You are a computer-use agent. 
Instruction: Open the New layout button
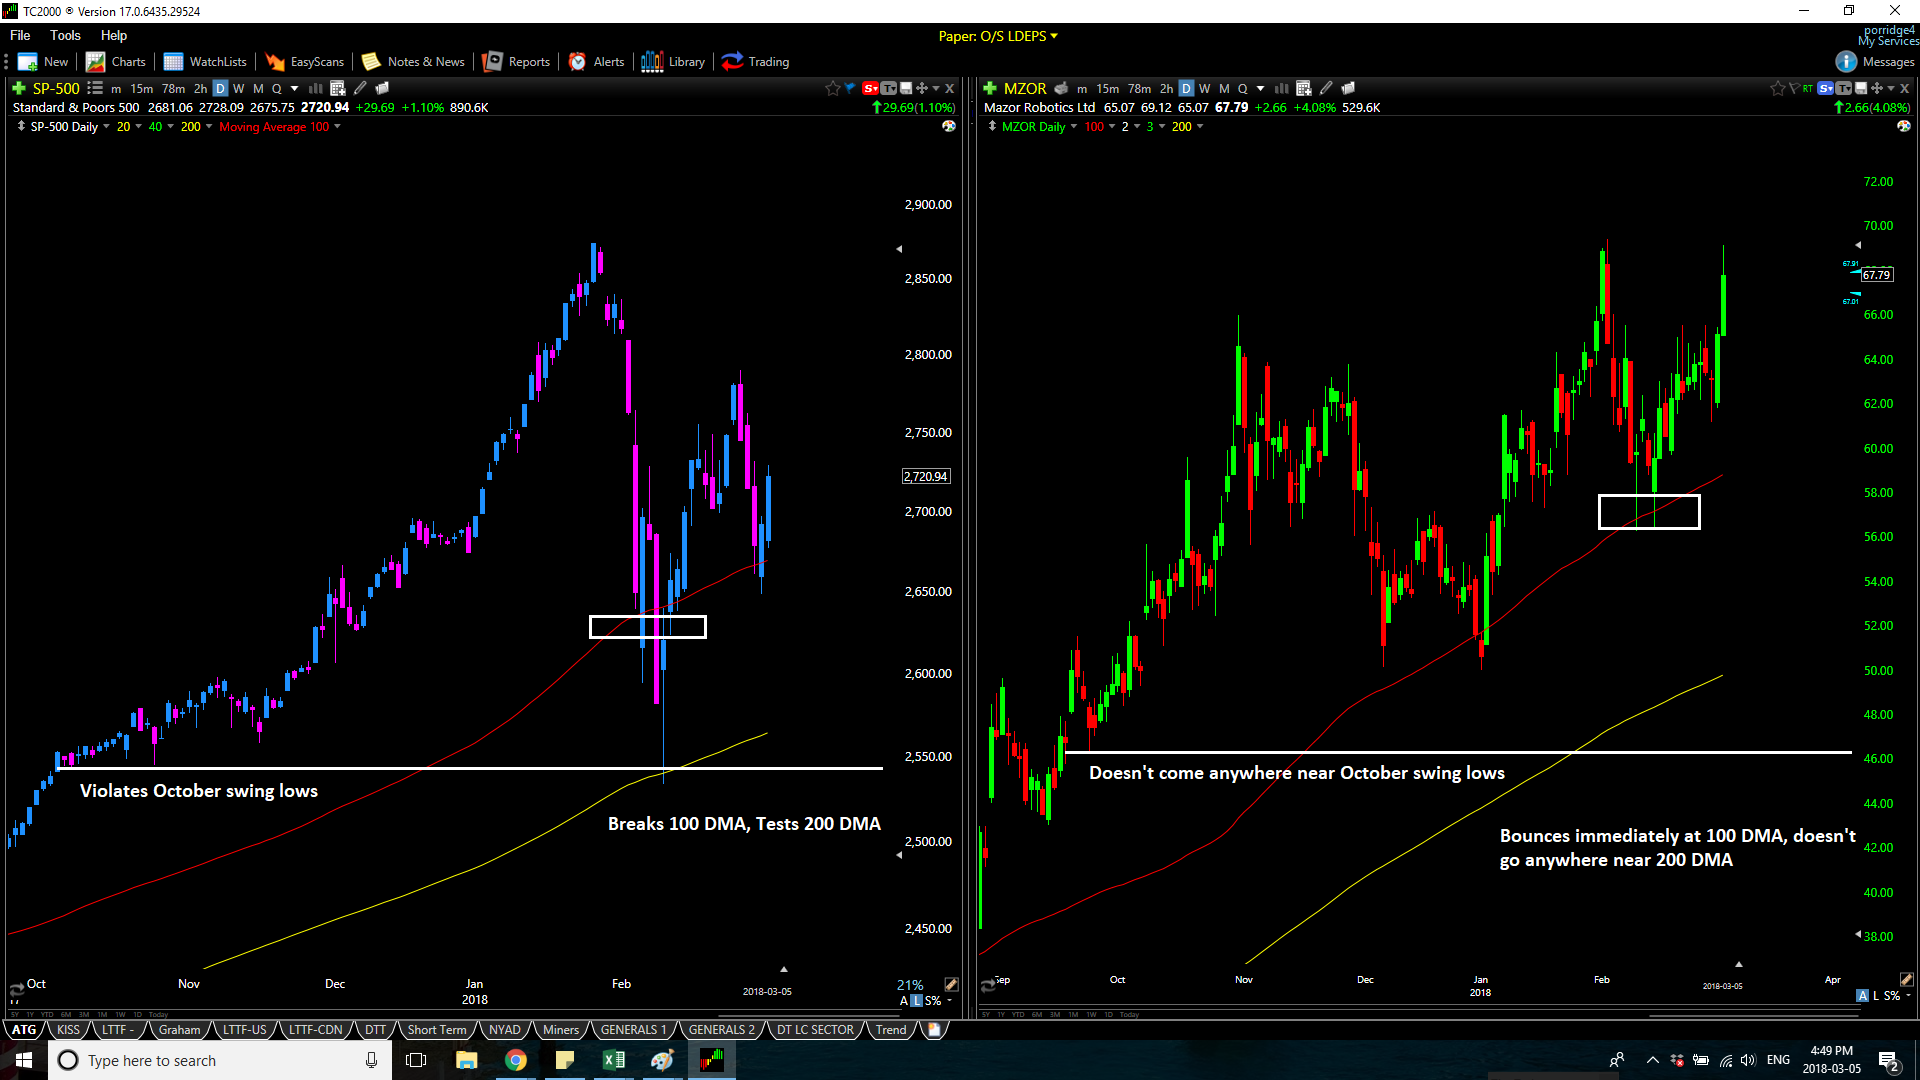tap(43, 62)
